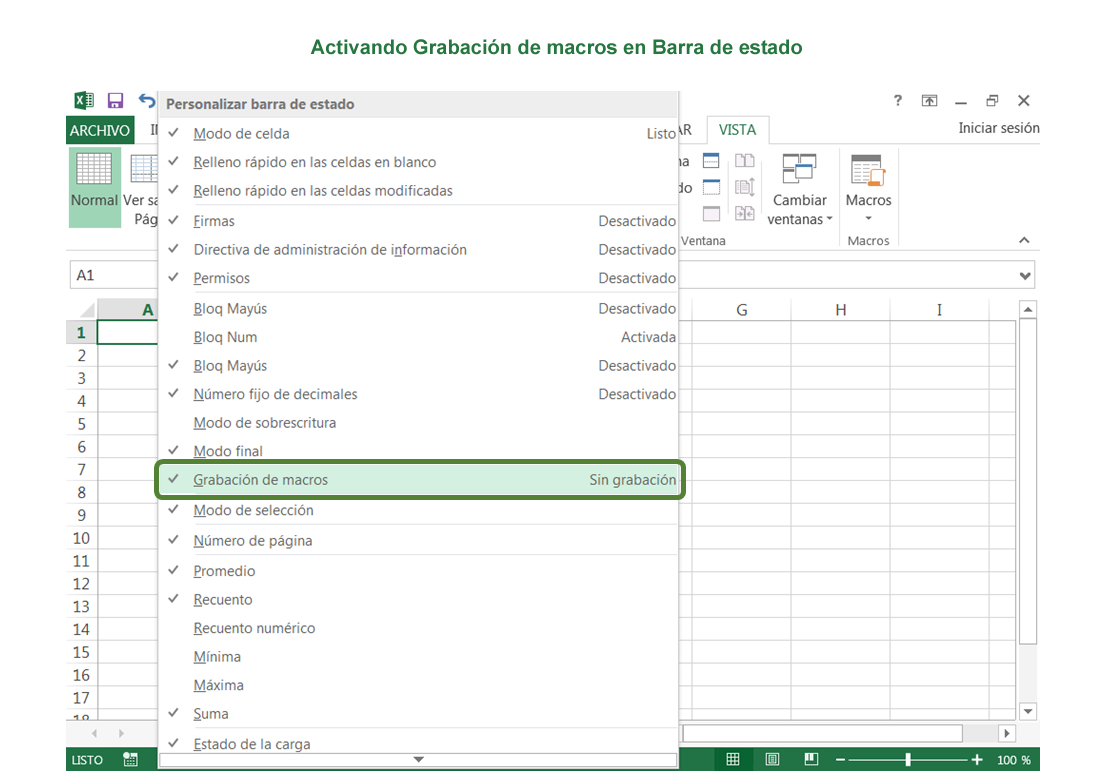Zoom out with the minus icon
The width and height of the screenshot is (1100, 779).
(x=840, y=759)
